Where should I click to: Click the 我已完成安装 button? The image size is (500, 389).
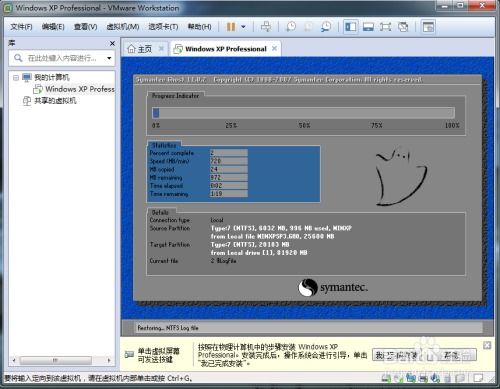[397, 355]
